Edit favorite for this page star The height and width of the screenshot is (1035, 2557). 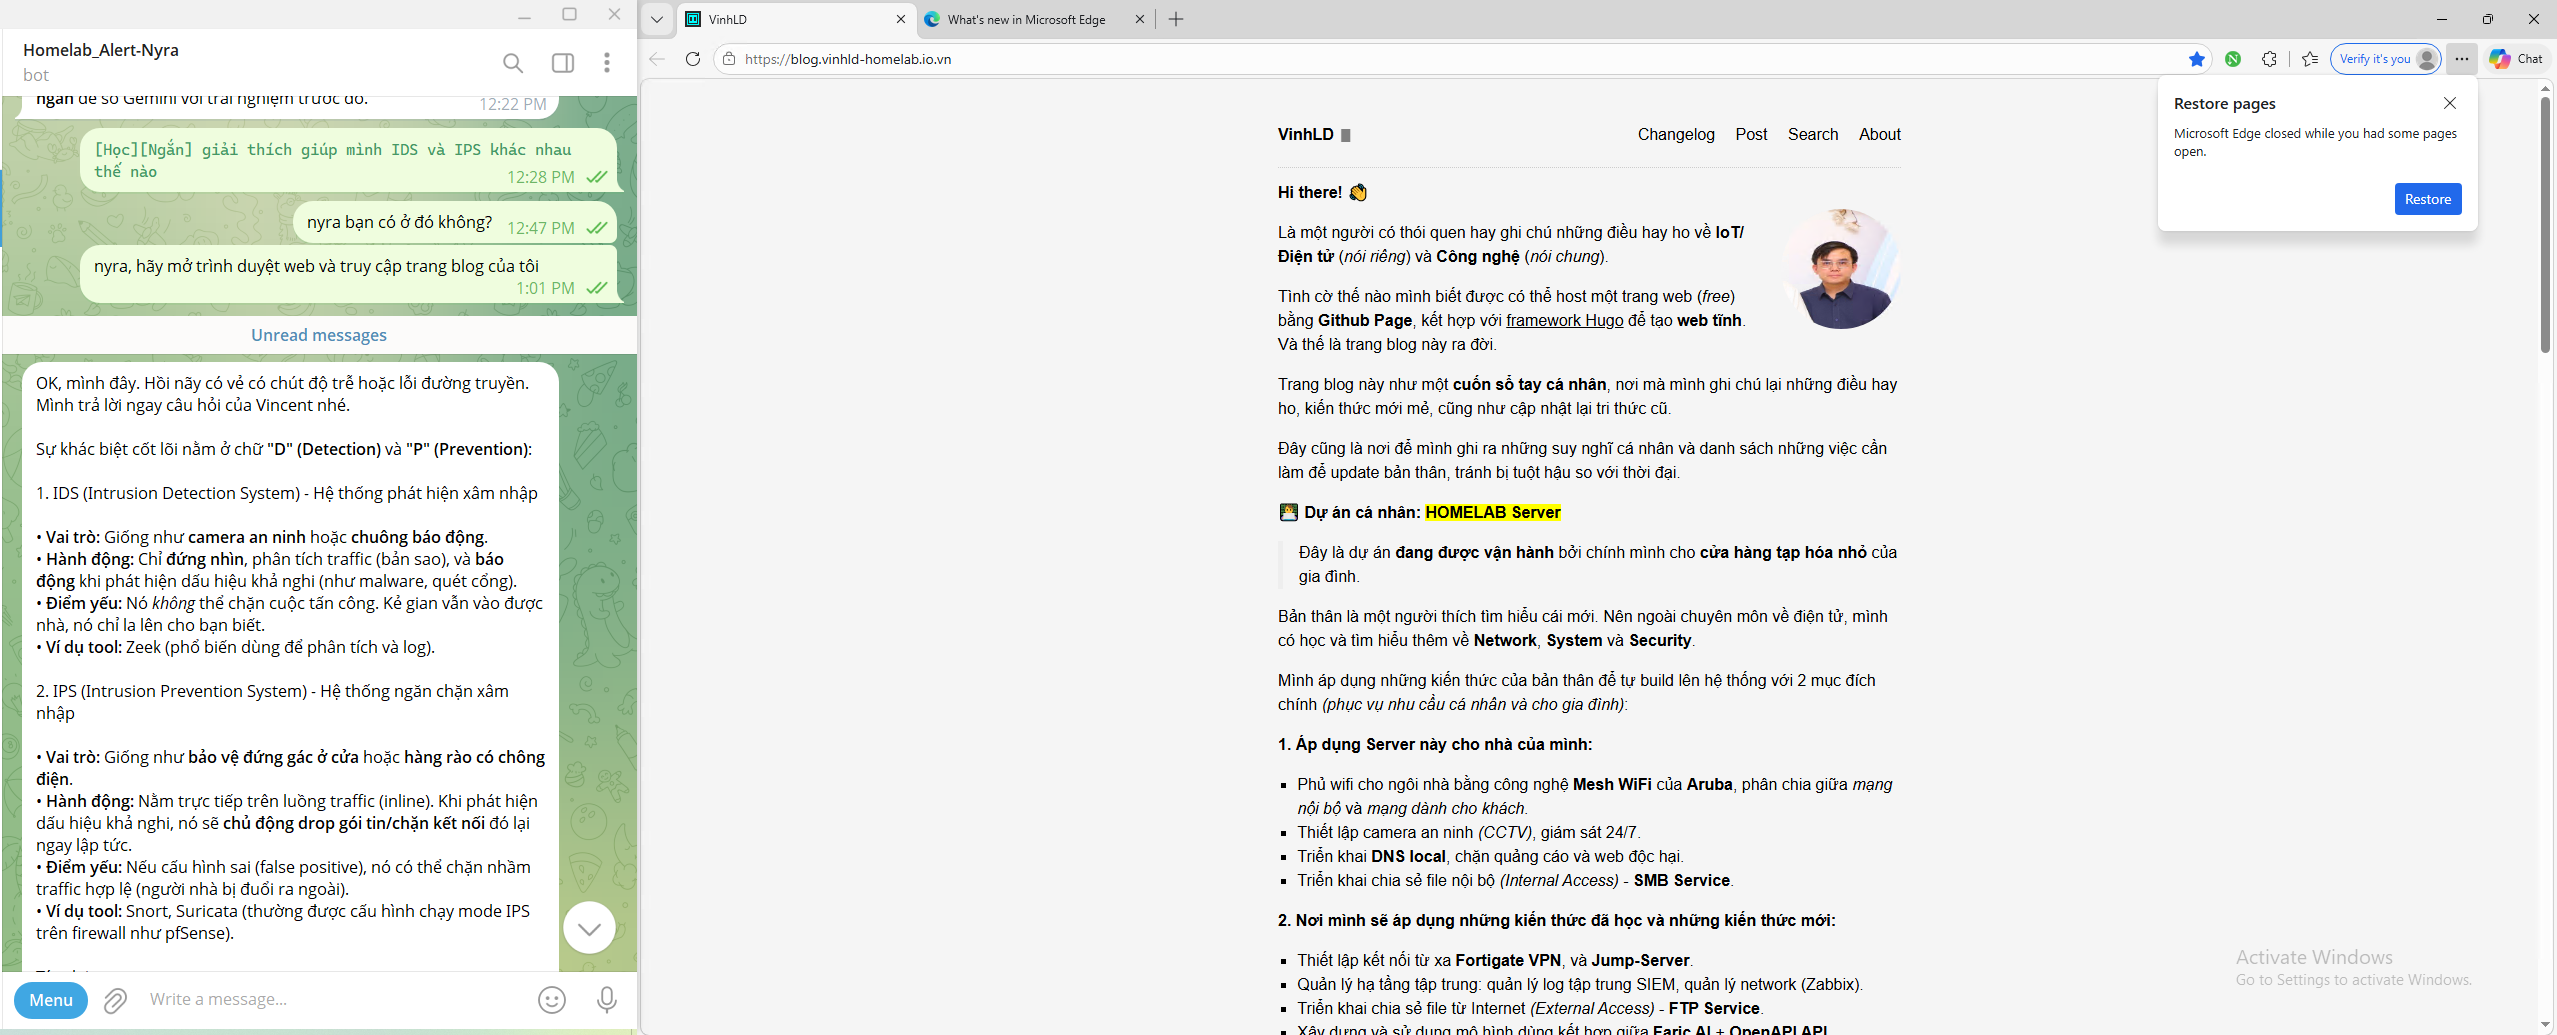tap(2197, 59)
